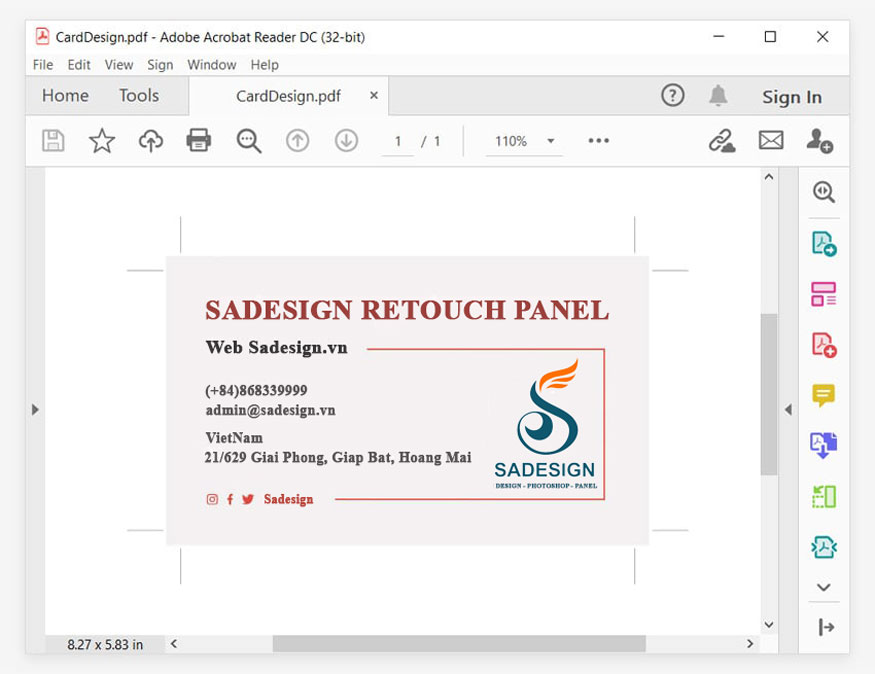
Task: Open more tools ellipsis menu
Action: click(598, 141)
